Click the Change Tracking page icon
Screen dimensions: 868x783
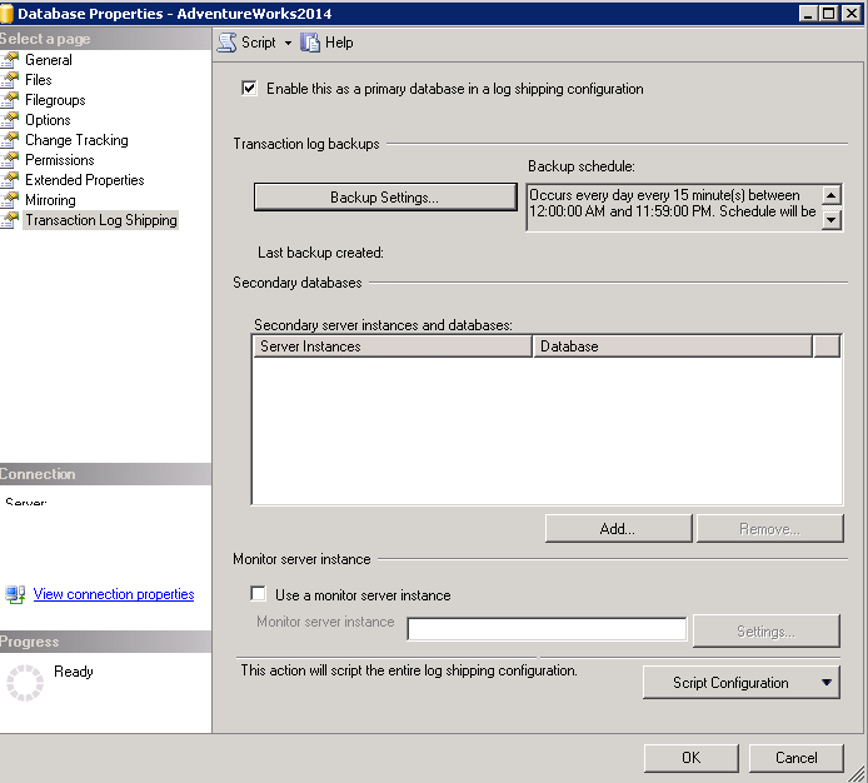(9, 140)
